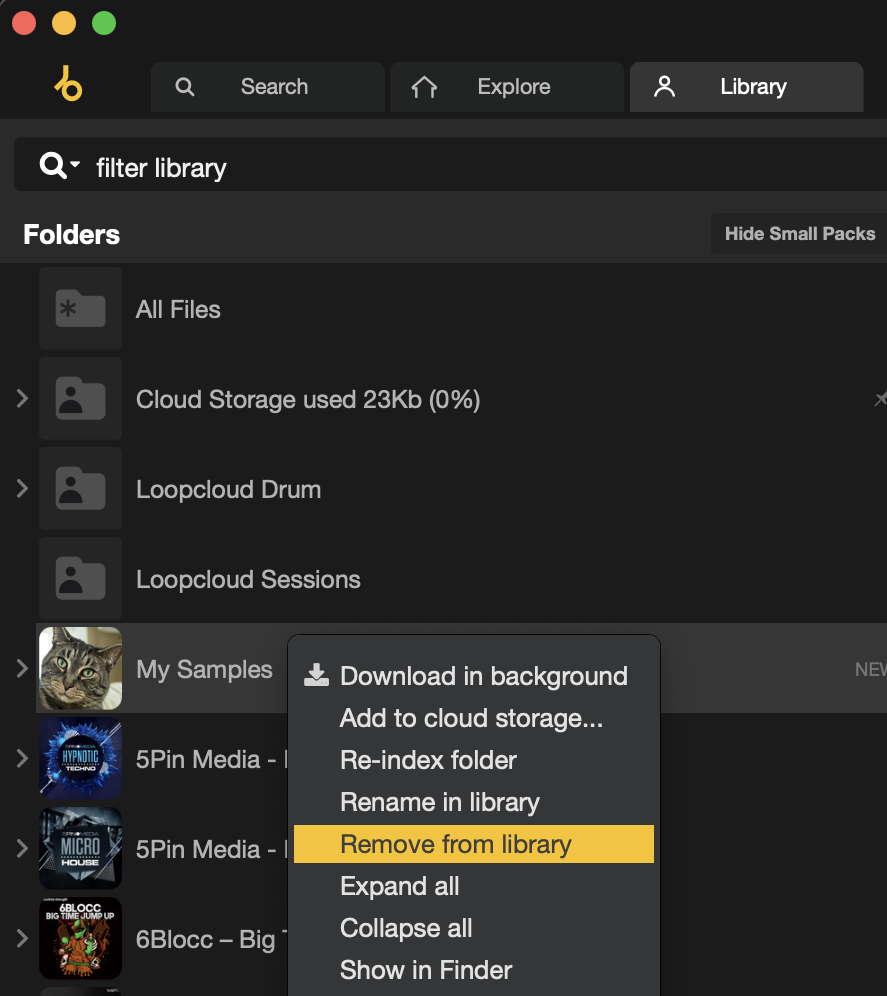Image resolution: width=887 pixels, height=996 pixels.
Task: Expand the My Samples folder
Action: (22, 668)
